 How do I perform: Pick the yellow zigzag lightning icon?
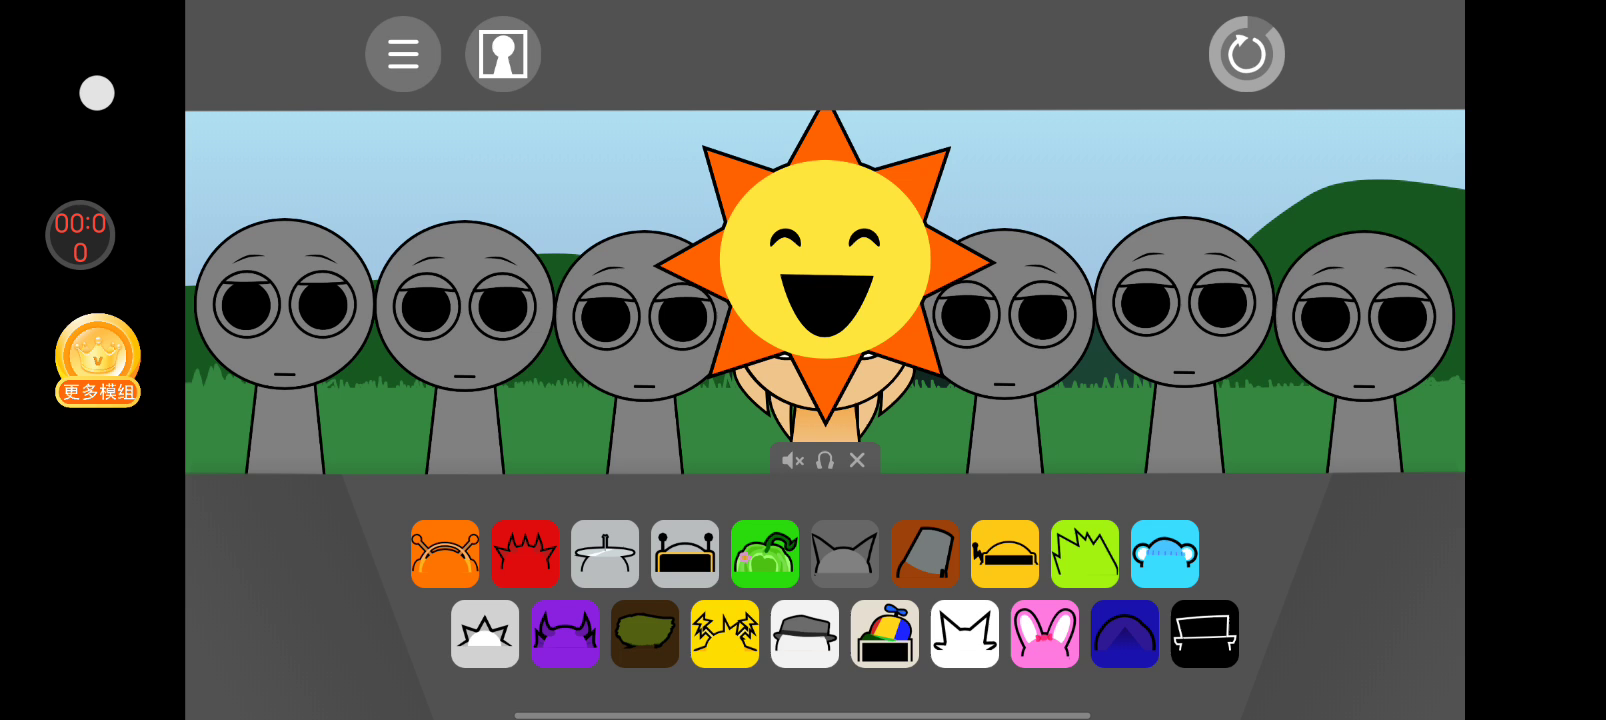click(725, 634)
